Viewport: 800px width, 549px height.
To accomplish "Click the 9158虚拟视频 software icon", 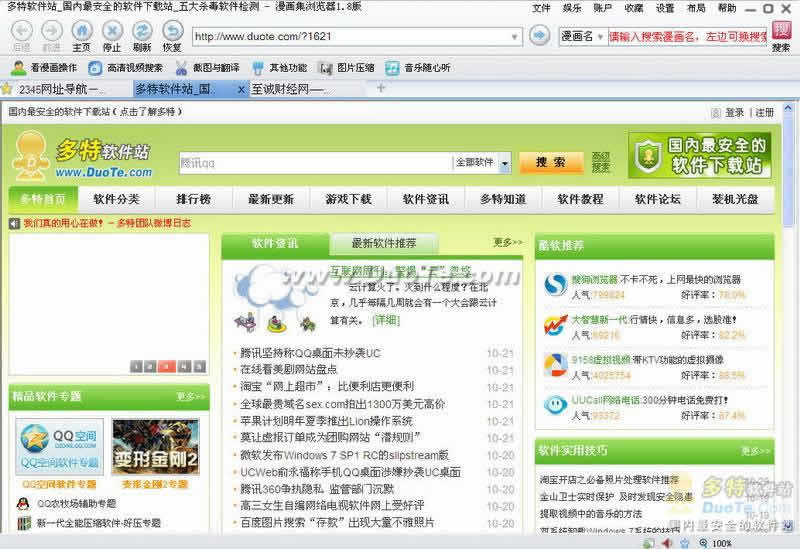I will click(x=555, y=365).
